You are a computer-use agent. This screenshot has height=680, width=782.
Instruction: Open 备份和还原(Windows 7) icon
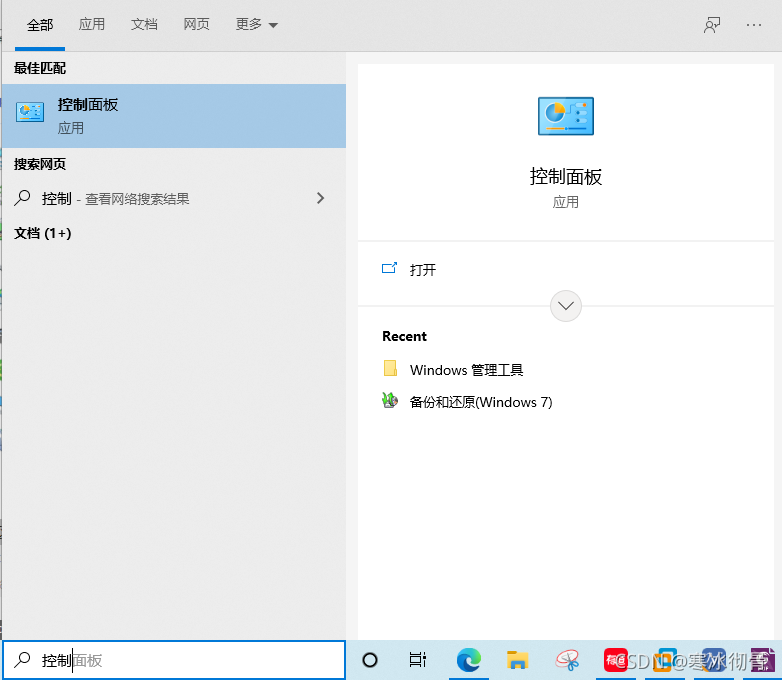click(x=390, y=401)
